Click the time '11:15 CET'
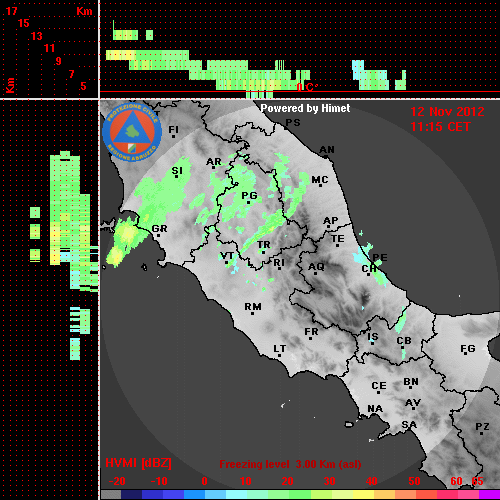Image resolution: width=500 pixels, height=500 pixels. click(440, 127)
